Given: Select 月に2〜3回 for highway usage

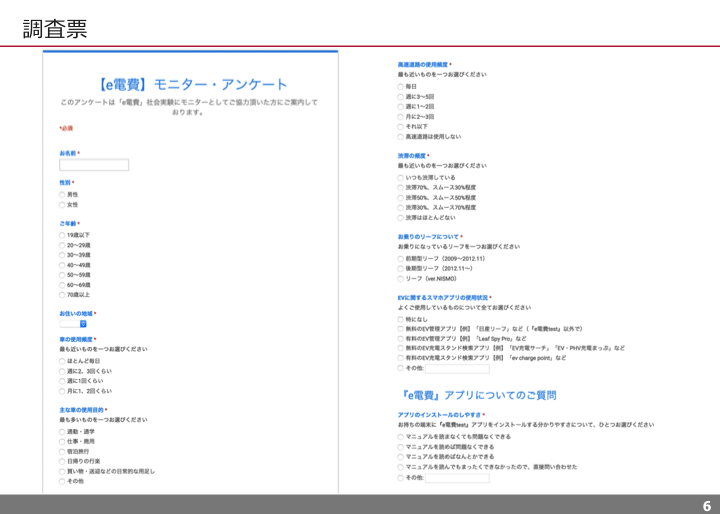Looking at the screenshot, I should point(400,117).
